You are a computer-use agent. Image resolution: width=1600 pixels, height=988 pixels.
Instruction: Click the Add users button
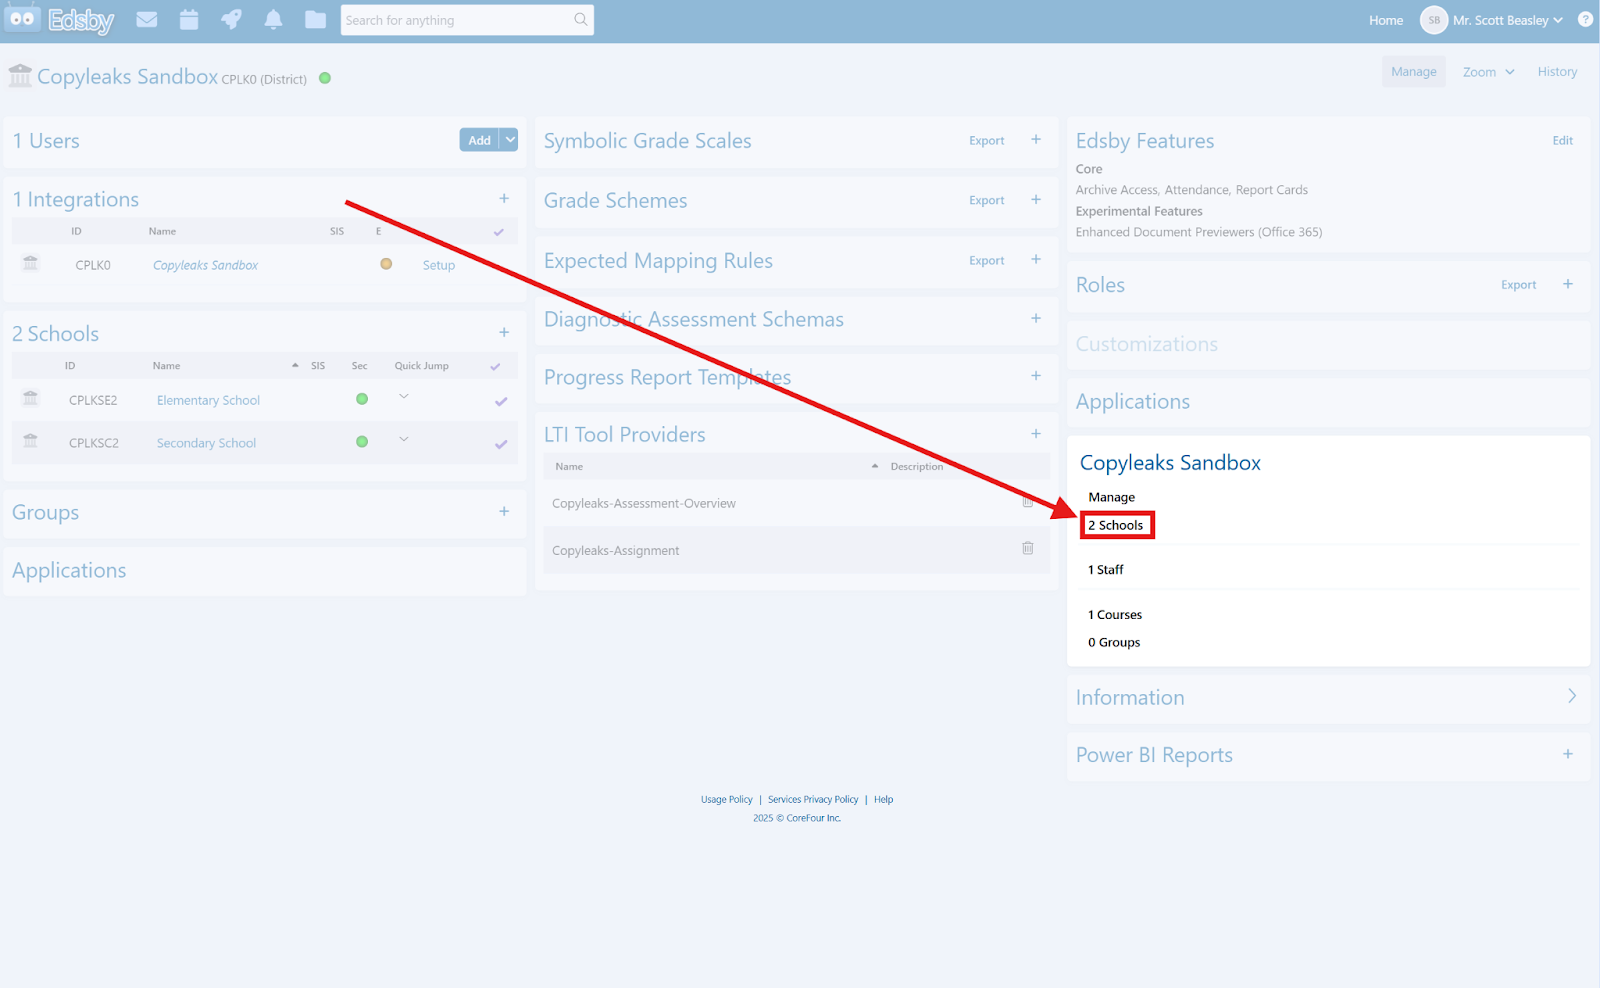coord(480,140)
